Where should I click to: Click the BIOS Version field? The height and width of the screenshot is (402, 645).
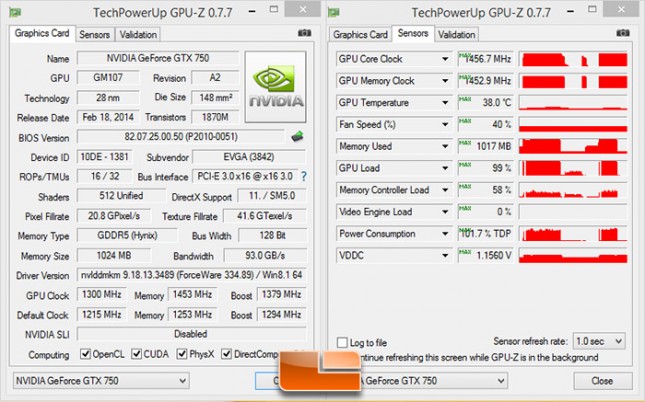[181, 136]
